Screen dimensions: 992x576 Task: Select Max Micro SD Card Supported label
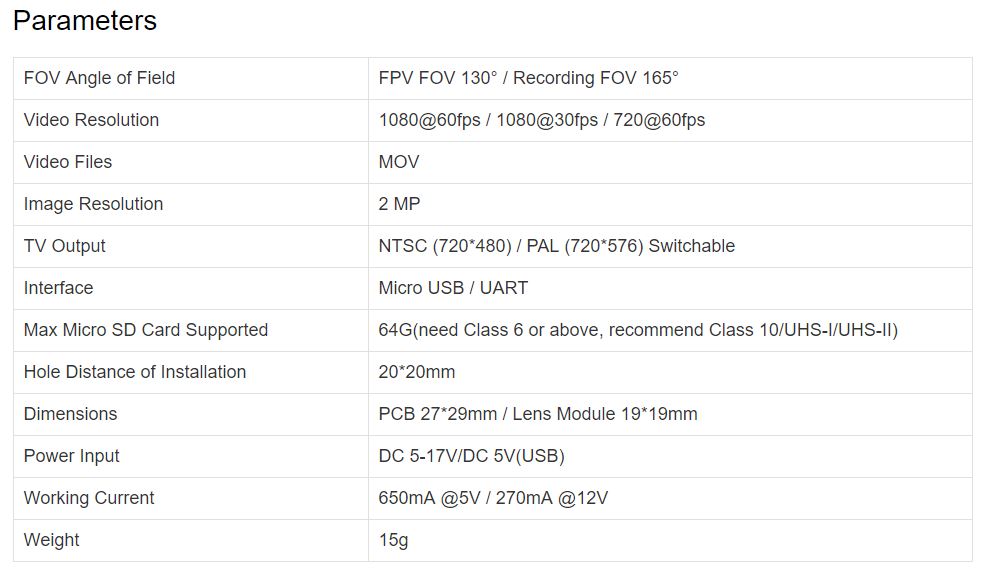pos(146,330)
